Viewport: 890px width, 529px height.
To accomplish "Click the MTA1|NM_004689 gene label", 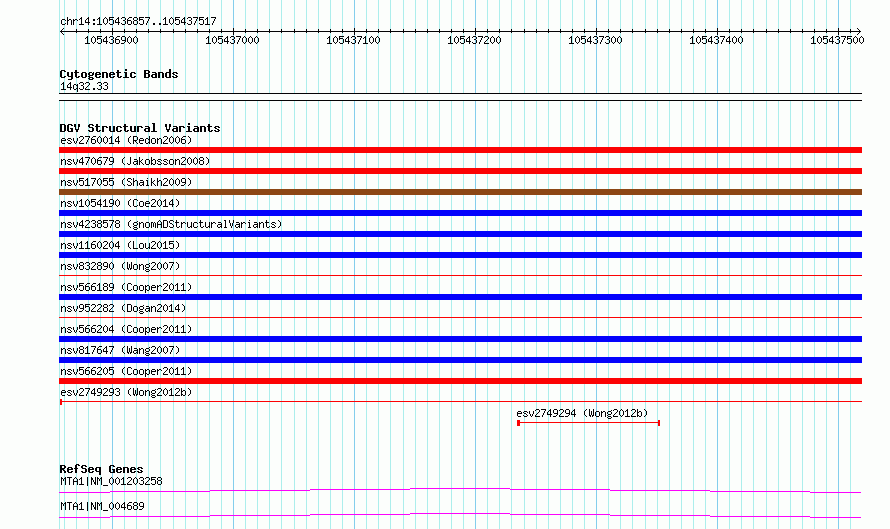I will [x=102, y=506].
